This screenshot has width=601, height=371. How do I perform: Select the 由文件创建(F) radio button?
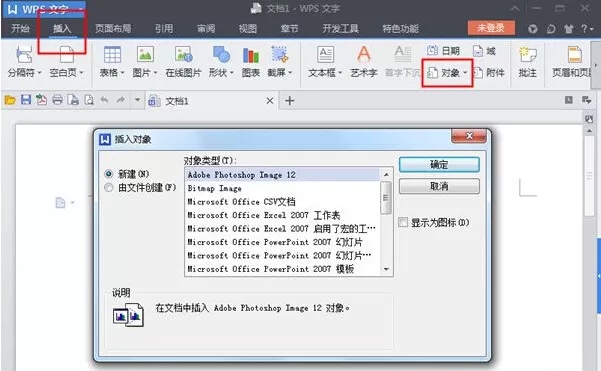(x=108, y=187)
